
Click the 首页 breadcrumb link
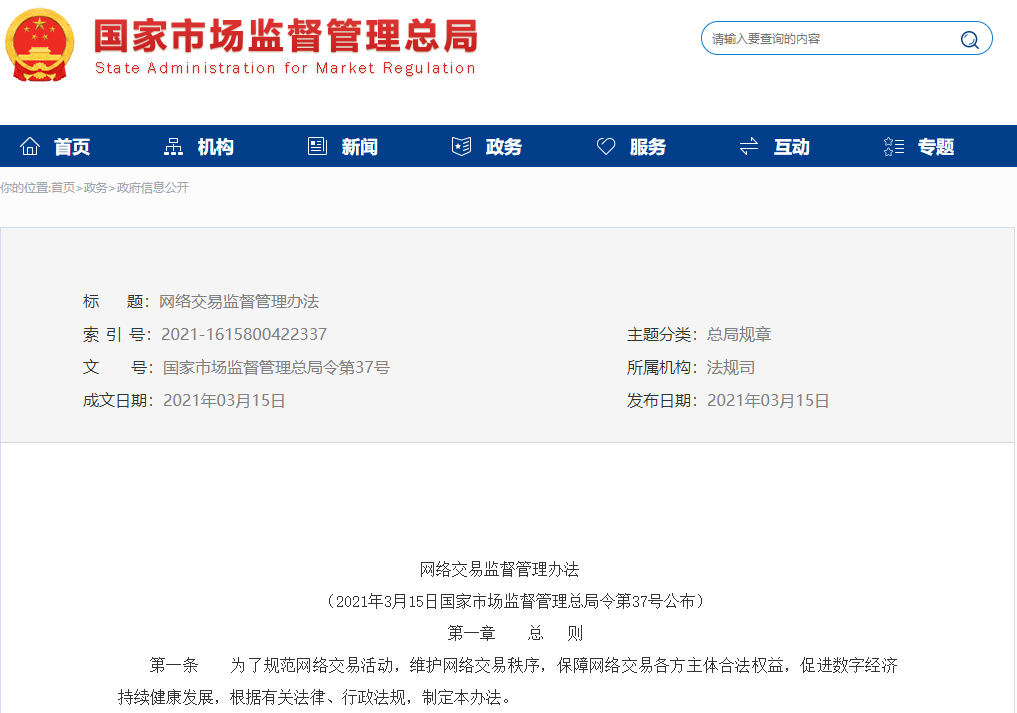click(63, 188)
